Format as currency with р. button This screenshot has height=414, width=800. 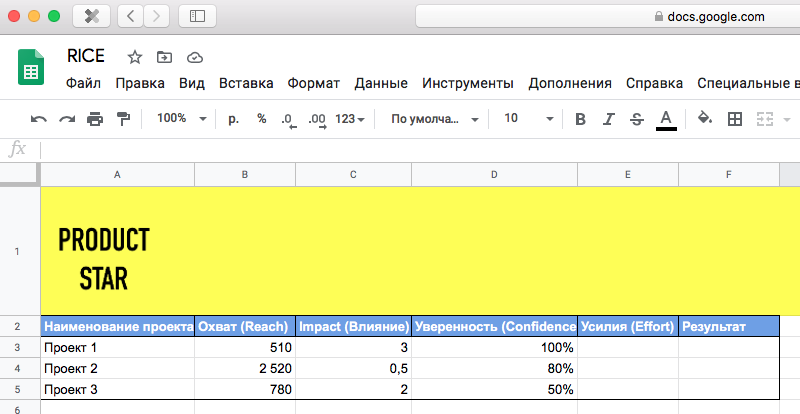234,119
